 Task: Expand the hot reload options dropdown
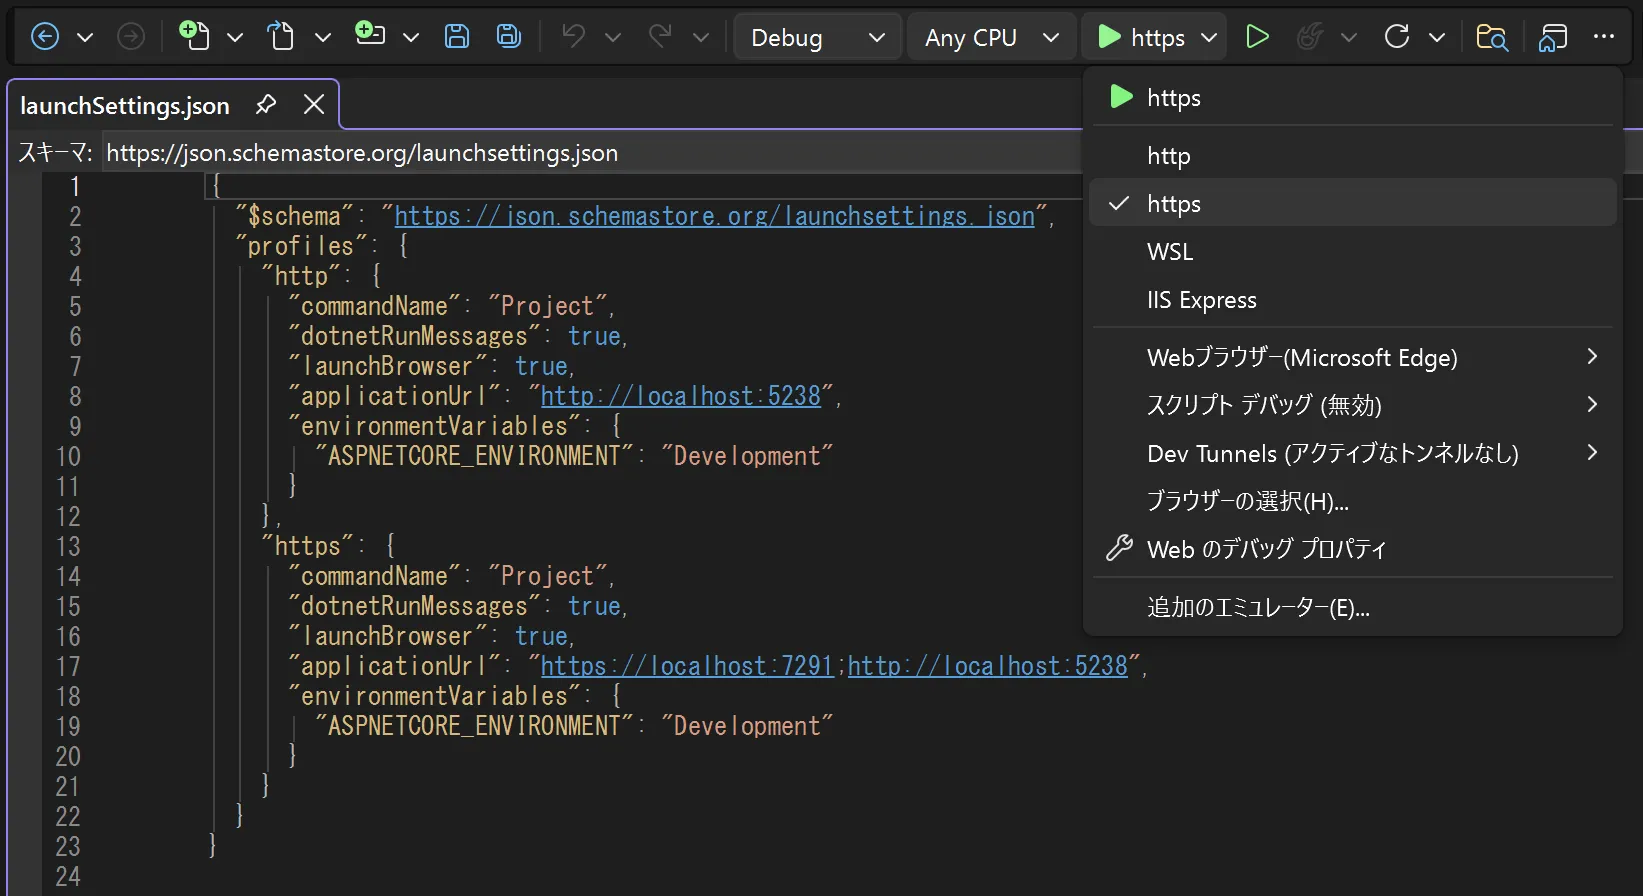click(1349, 38)
